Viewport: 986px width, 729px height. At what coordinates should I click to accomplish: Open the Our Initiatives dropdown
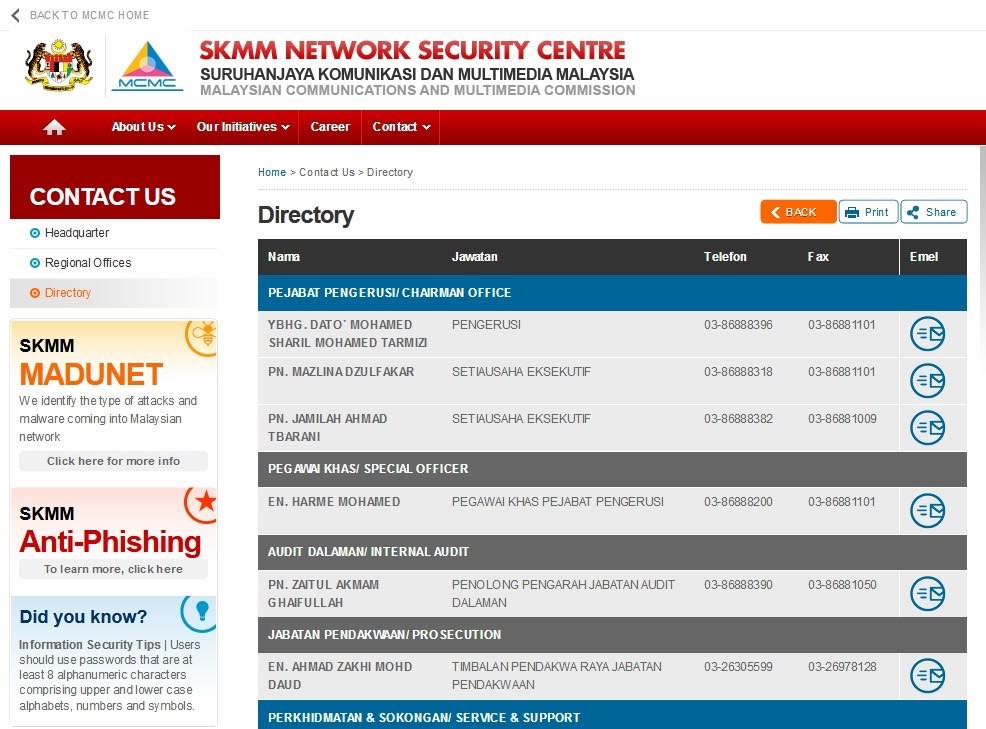[x=243, y=127]
